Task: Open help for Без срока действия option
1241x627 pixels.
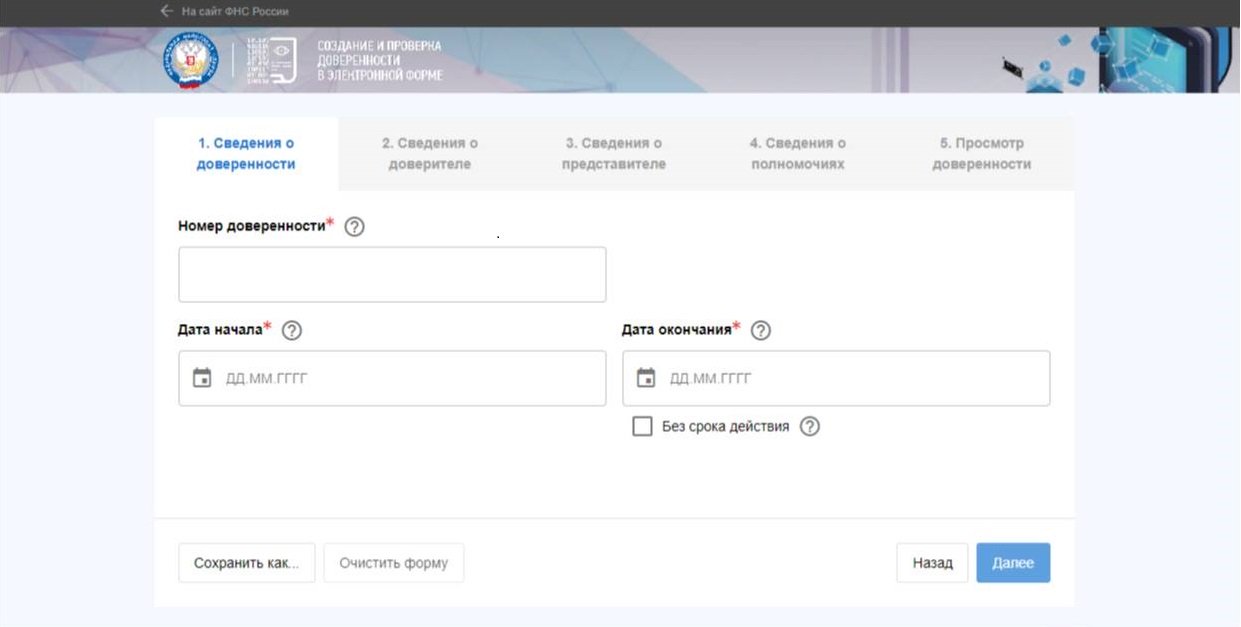Action: click(x=810, y=426)
